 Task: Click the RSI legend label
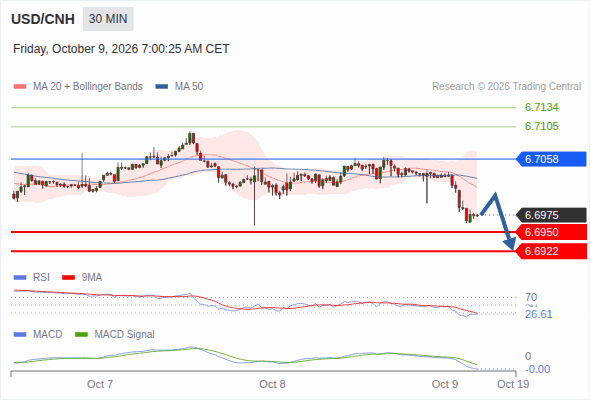[41, 278]
